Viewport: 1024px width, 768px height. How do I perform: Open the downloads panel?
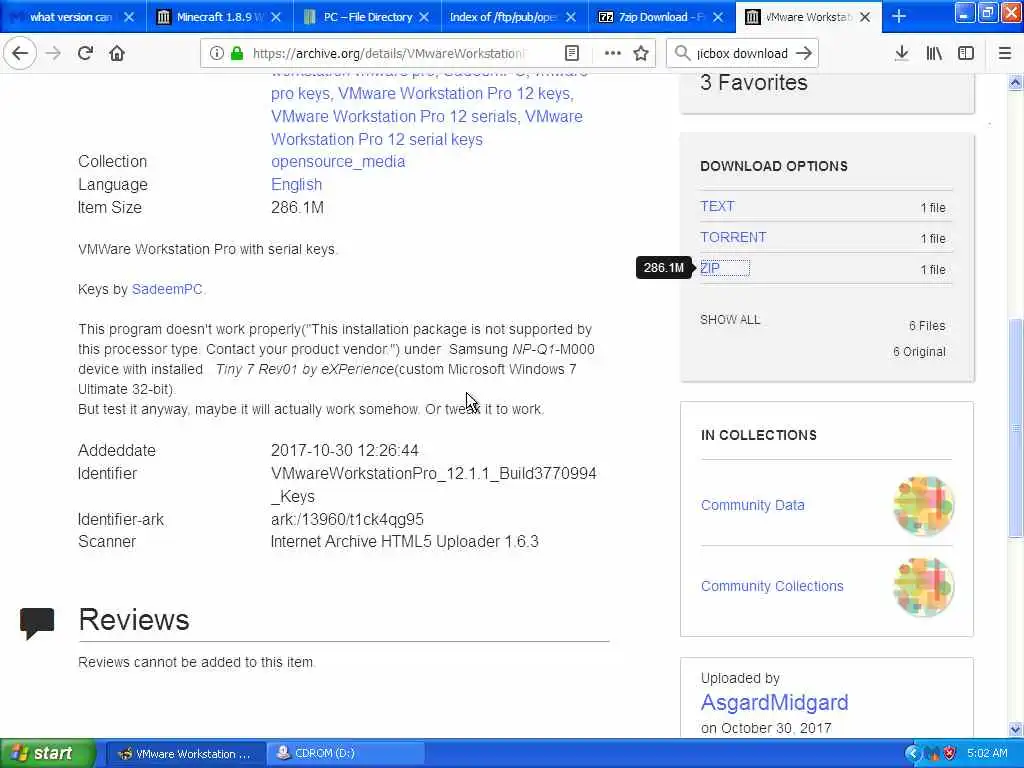coord(901,53)
